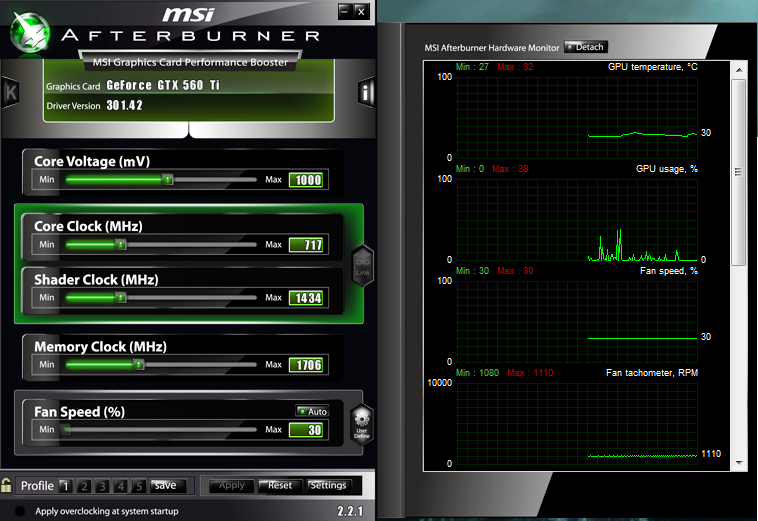The width and height of the screenshot is (758, 521).
Task: Click the Memory Clock value field
Action: pyautogui.click(x=307, y=365)
